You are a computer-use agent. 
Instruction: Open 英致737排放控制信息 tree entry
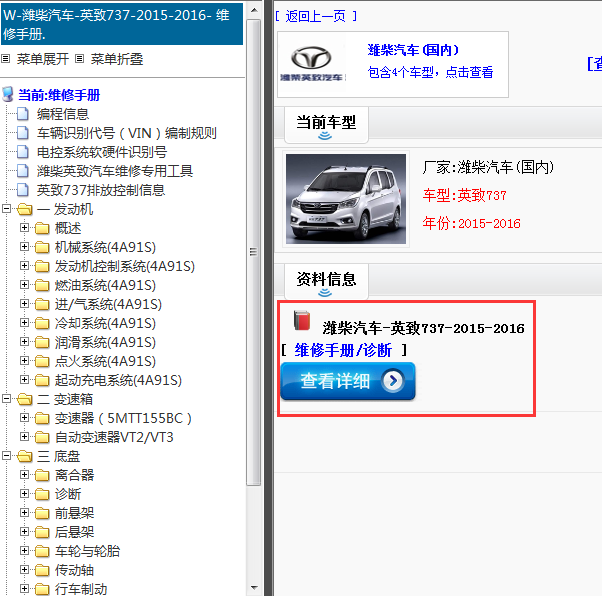[101, 190]
